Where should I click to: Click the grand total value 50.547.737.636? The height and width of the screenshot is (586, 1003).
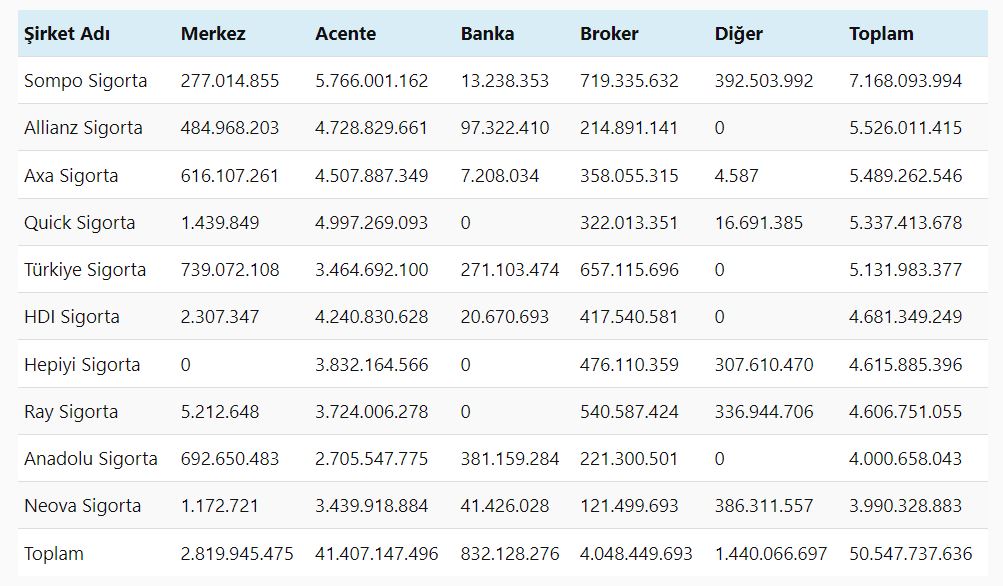coord(910,554)
